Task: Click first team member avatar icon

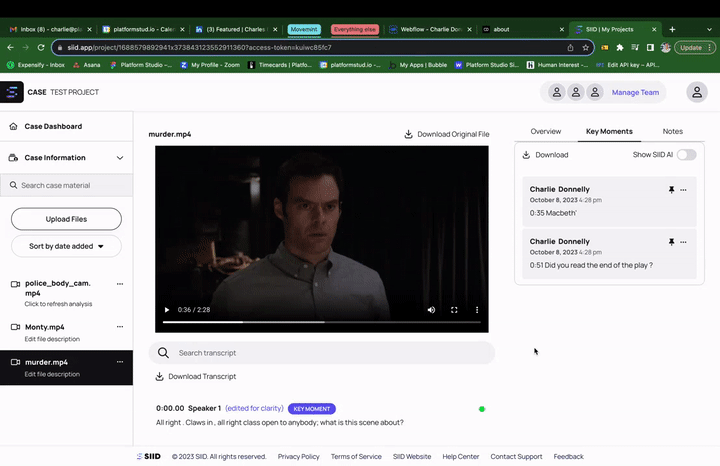Action: point(557,92)
